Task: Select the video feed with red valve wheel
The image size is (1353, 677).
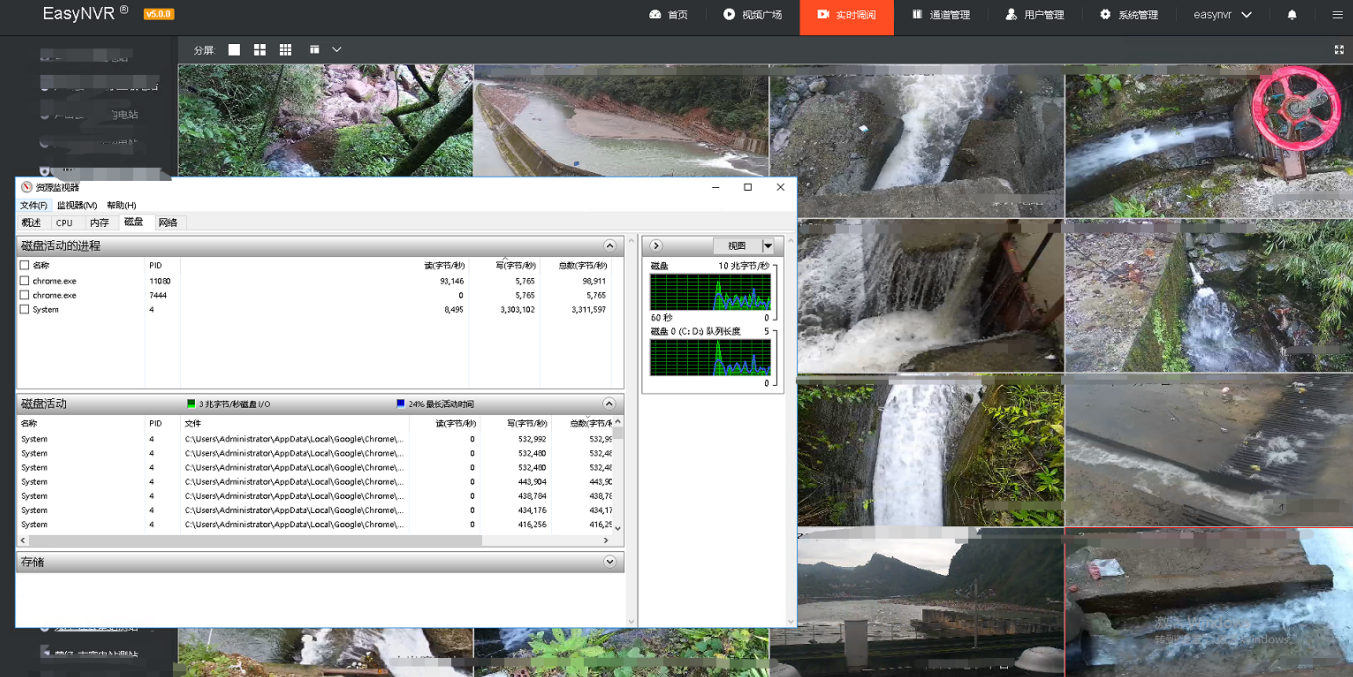Action: (1208, 140)
